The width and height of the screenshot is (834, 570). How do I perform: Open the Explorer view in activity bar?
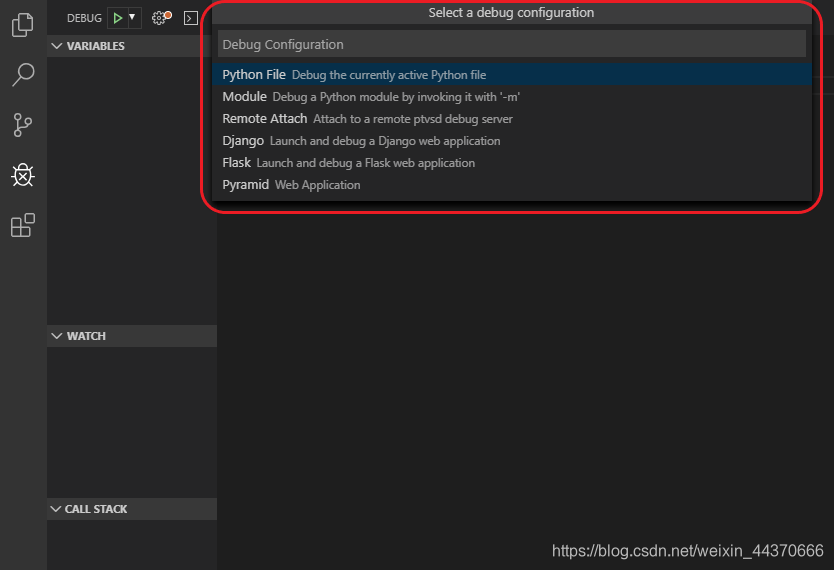[22, 25]
